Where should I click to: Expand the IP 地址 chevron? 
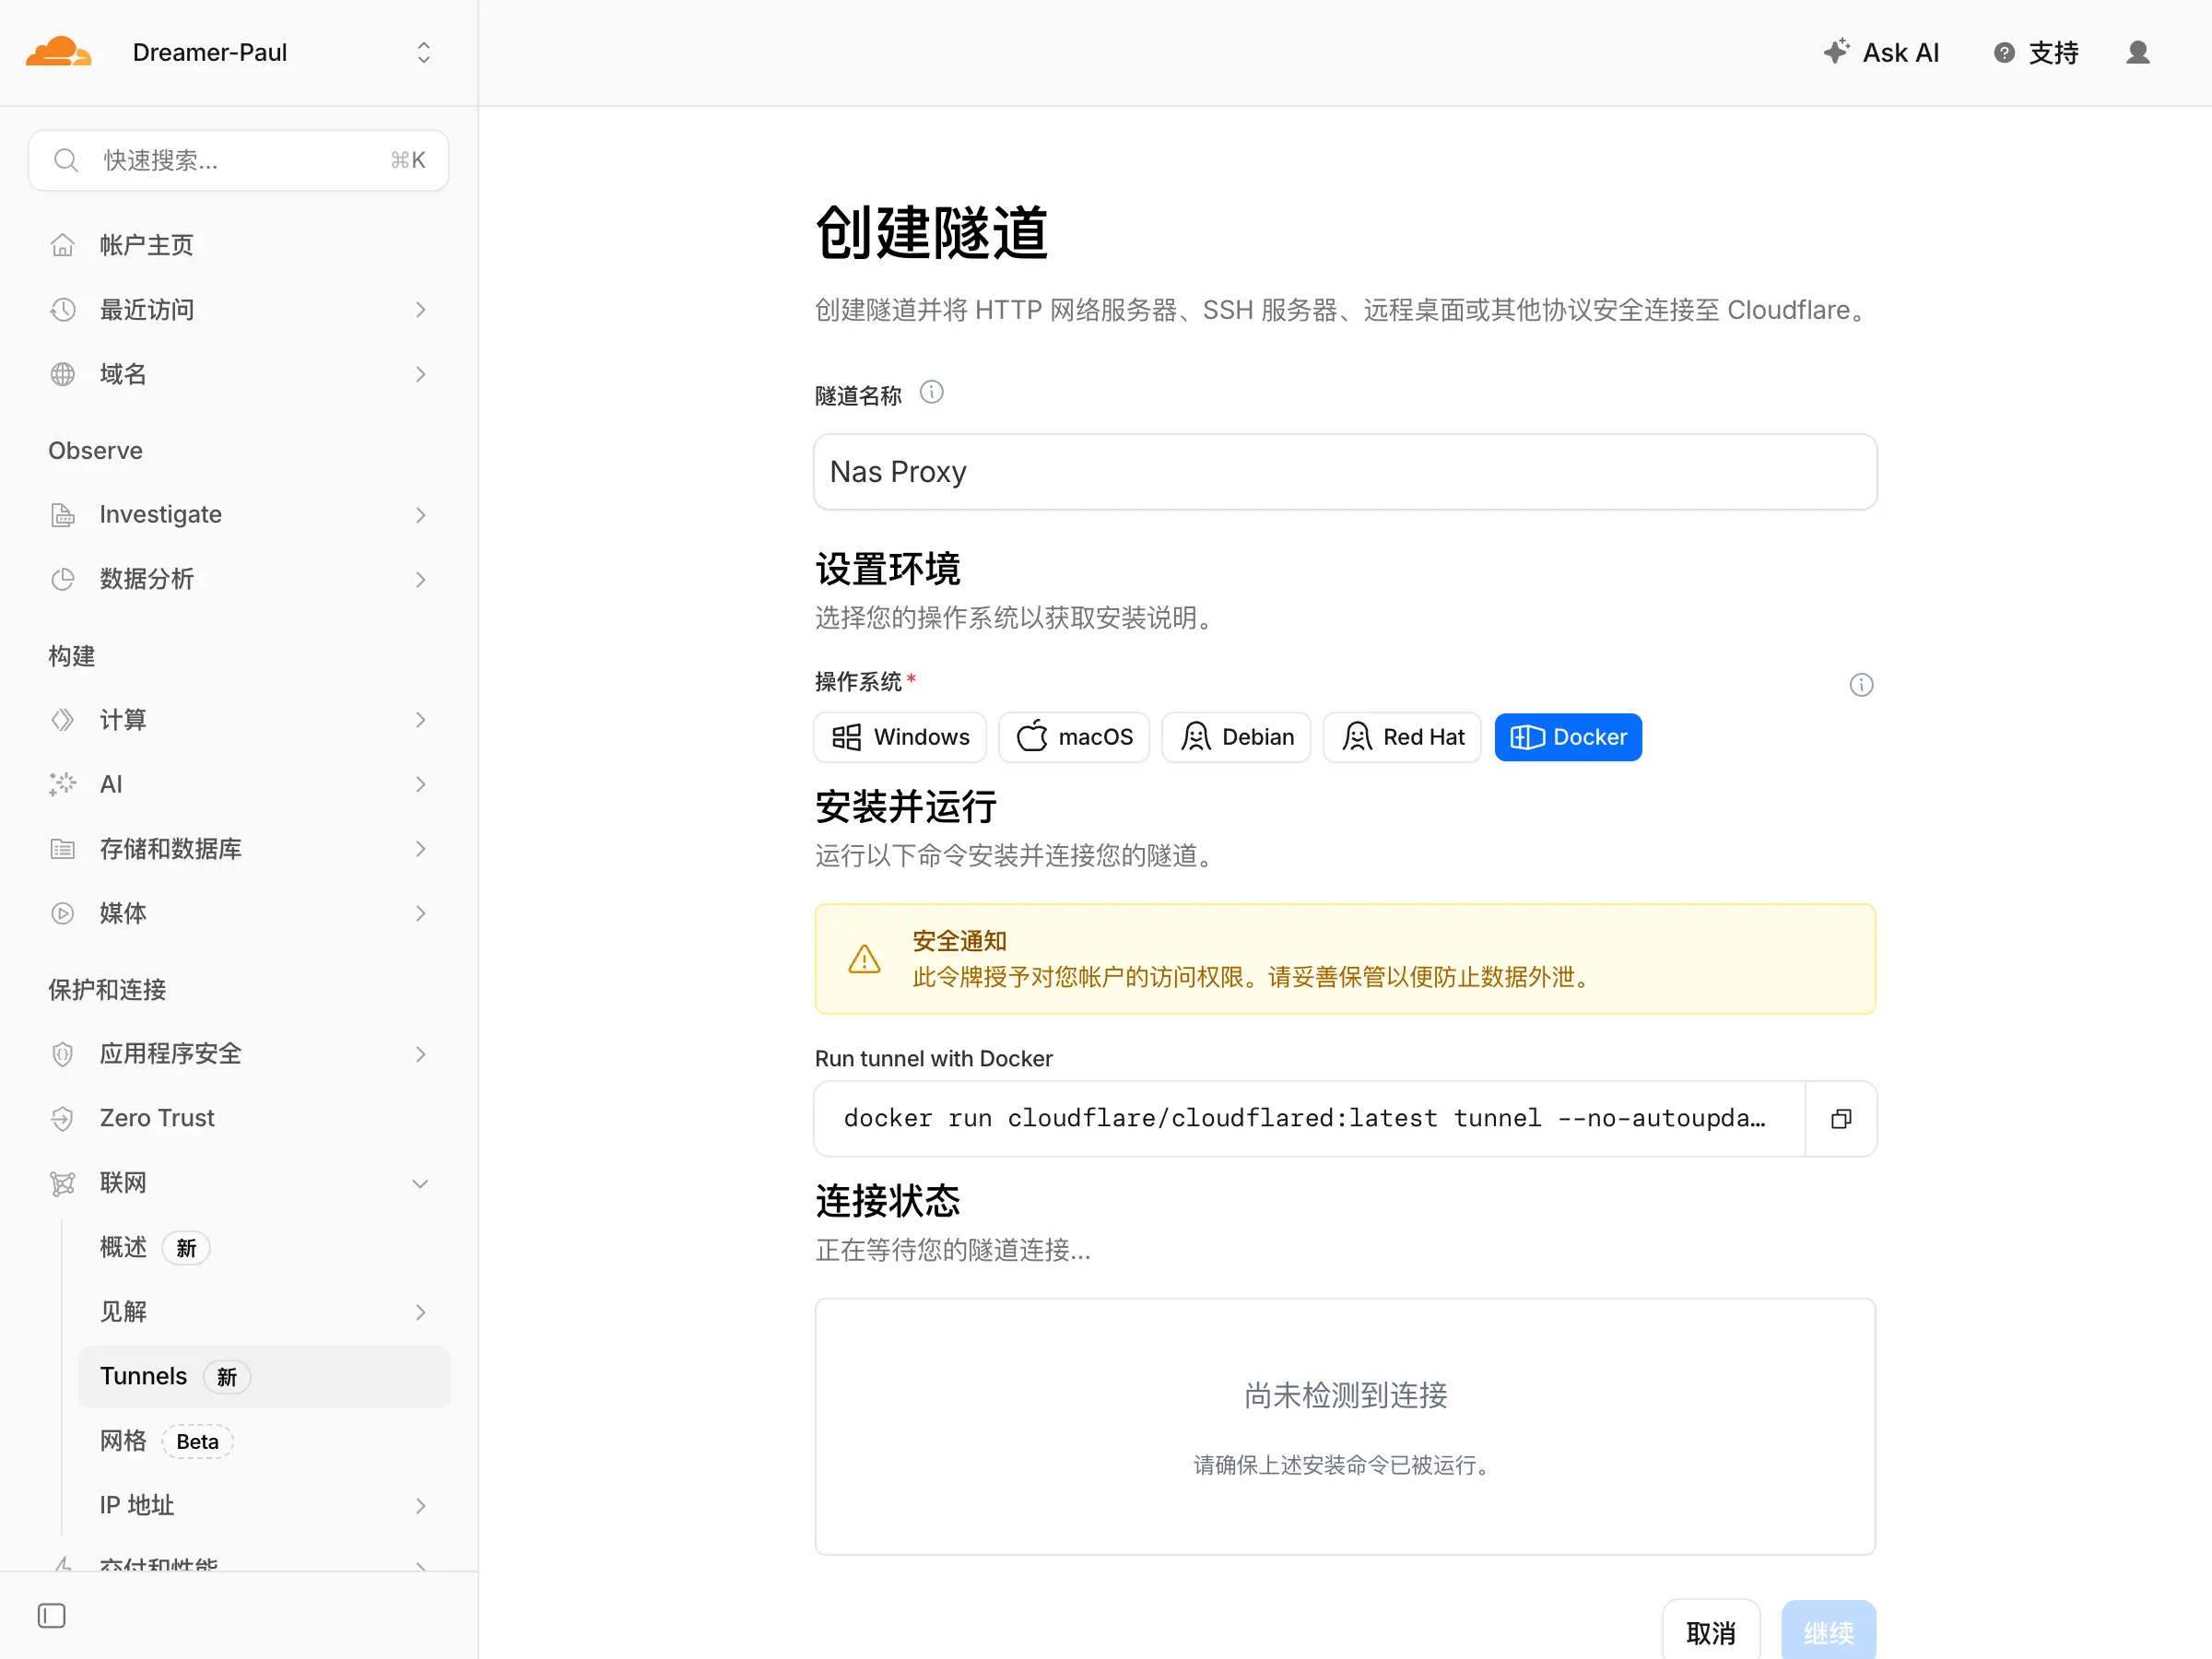click(421, 1505)
